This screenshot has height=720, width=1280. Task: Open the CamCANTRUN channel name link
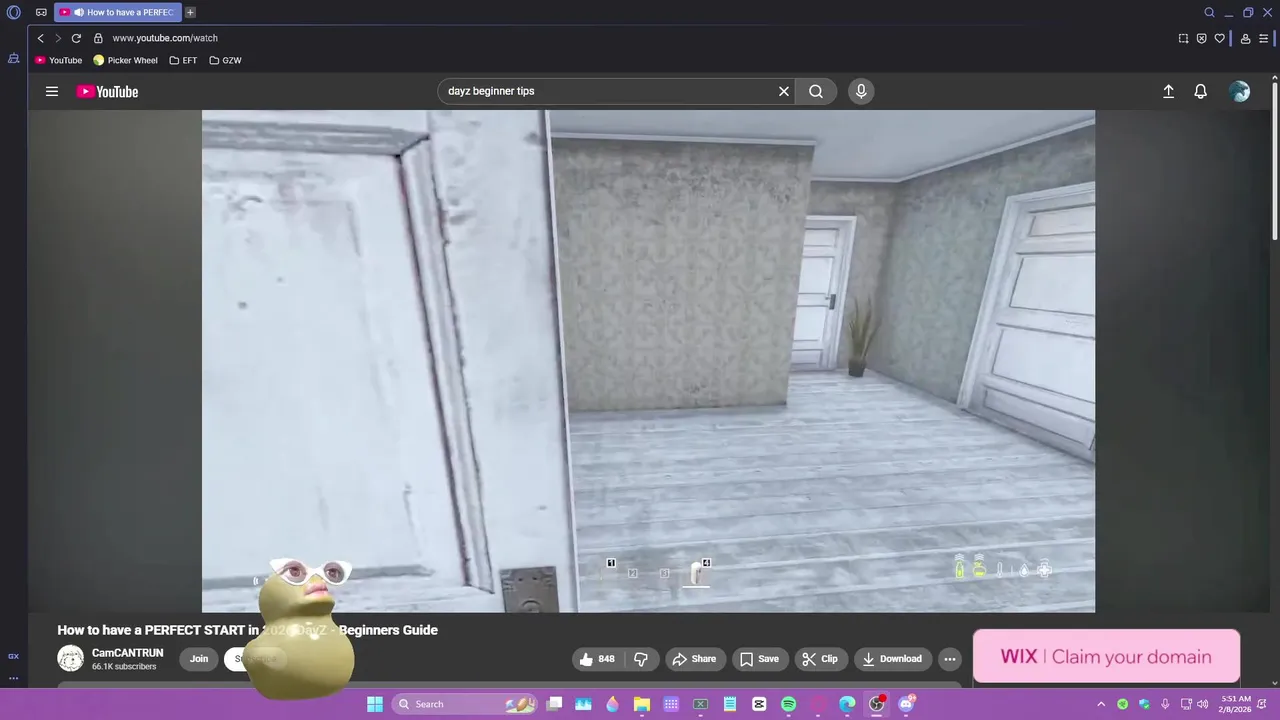pos(127,653)
